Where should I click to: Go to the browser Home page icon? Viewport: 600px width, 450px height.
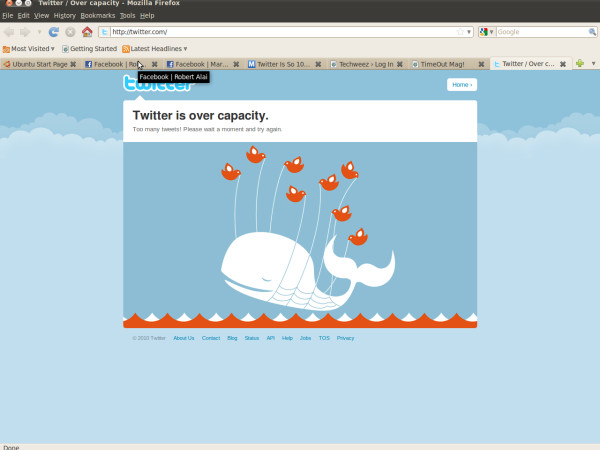[x=87, y=32]
